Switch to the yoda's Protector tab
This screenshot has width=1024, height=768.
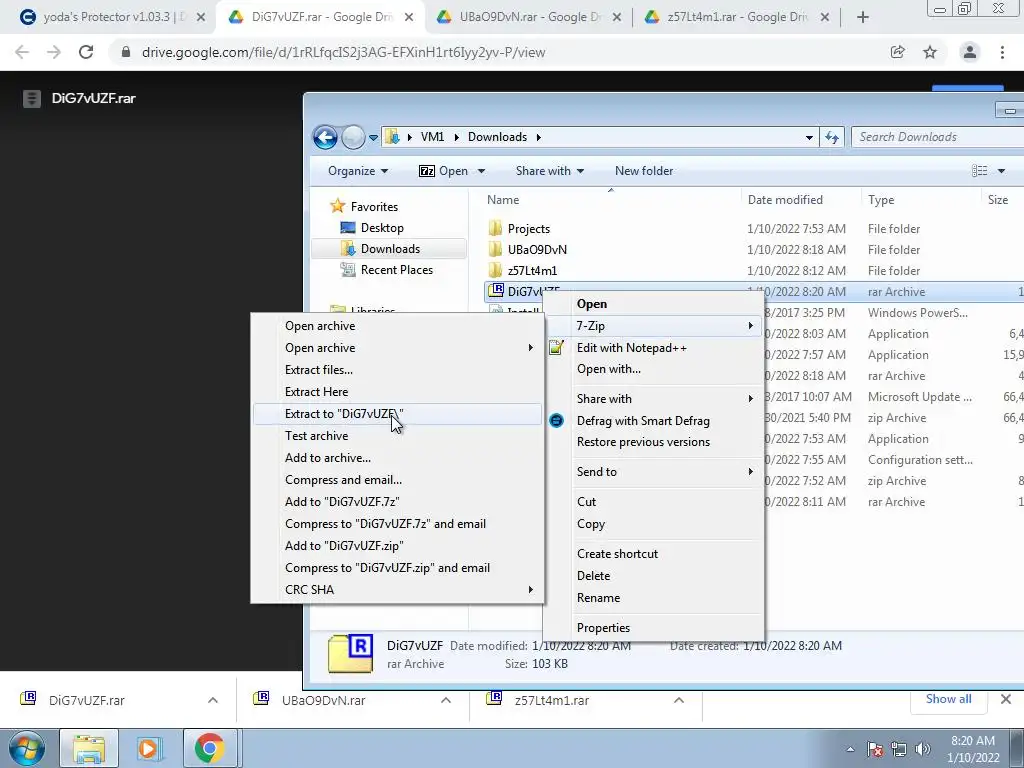coord(112,17)
